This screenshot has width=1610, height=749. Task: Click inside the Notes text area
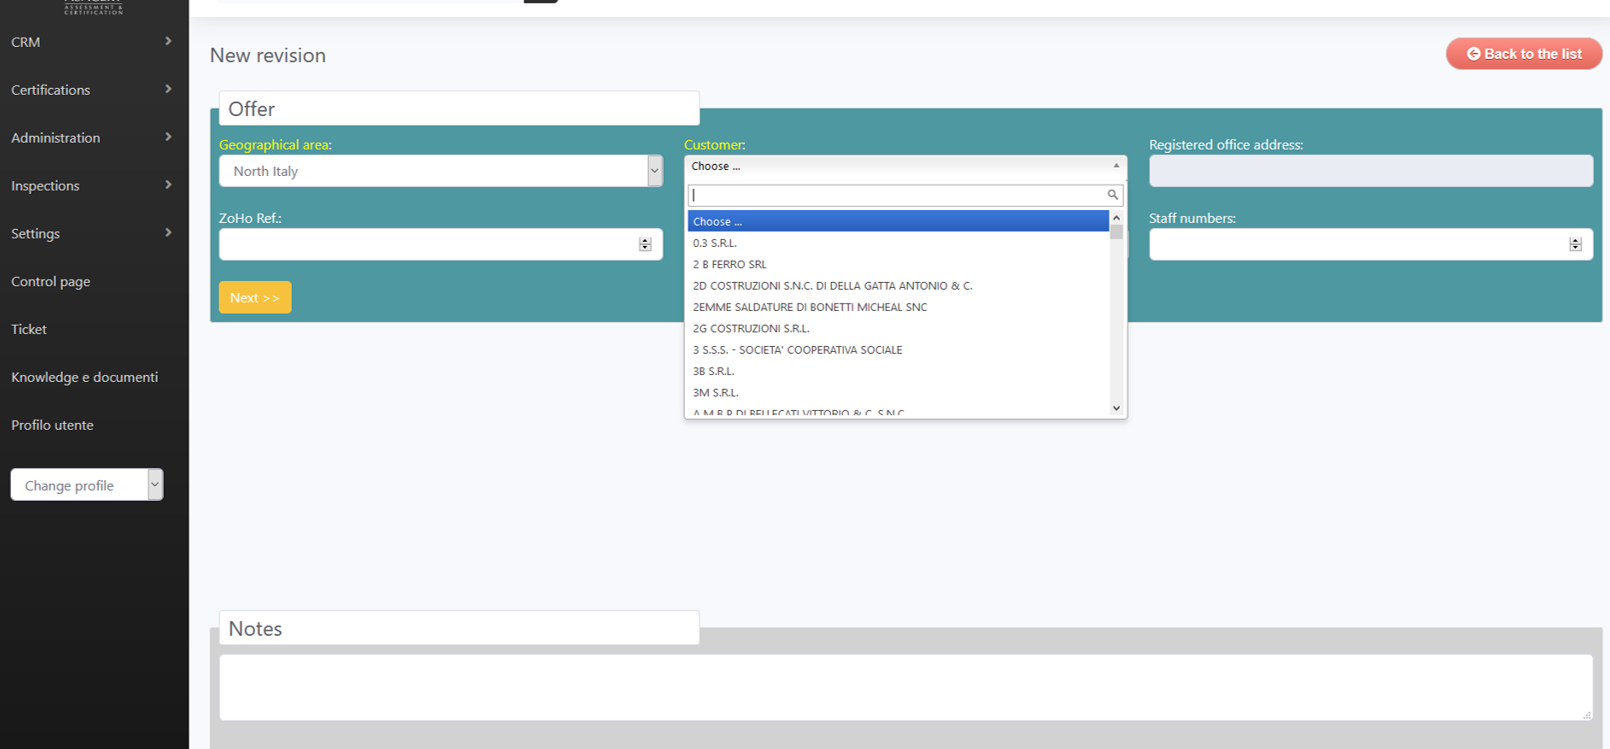[x=905, y=687]
